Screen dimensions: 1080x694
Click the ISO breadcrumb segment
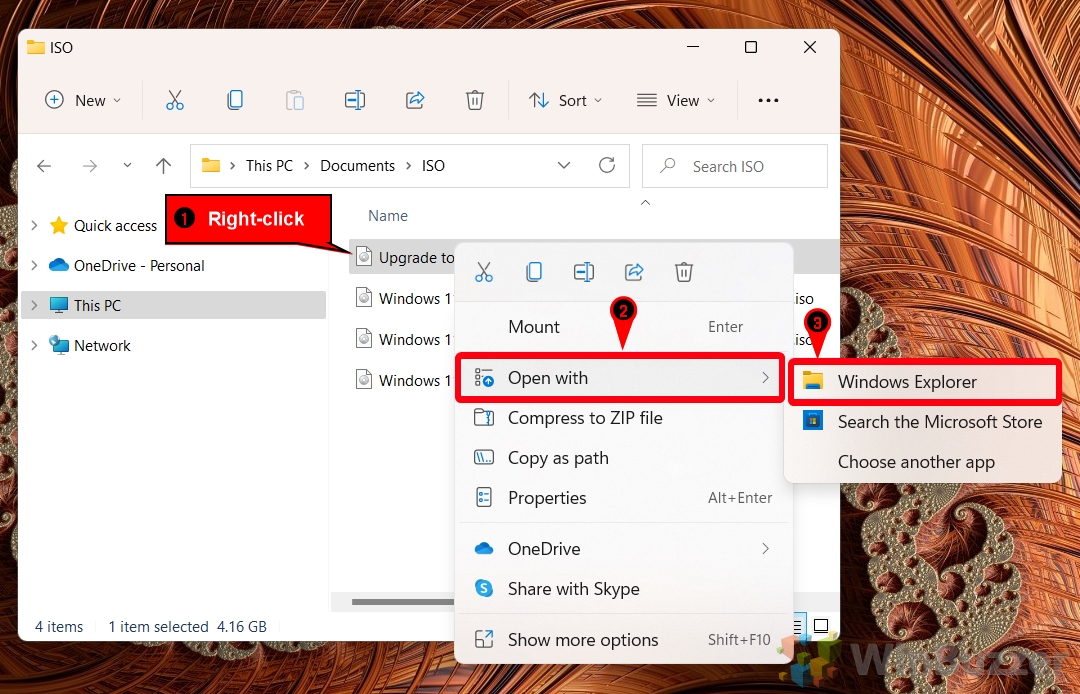(x=433, y=166)
